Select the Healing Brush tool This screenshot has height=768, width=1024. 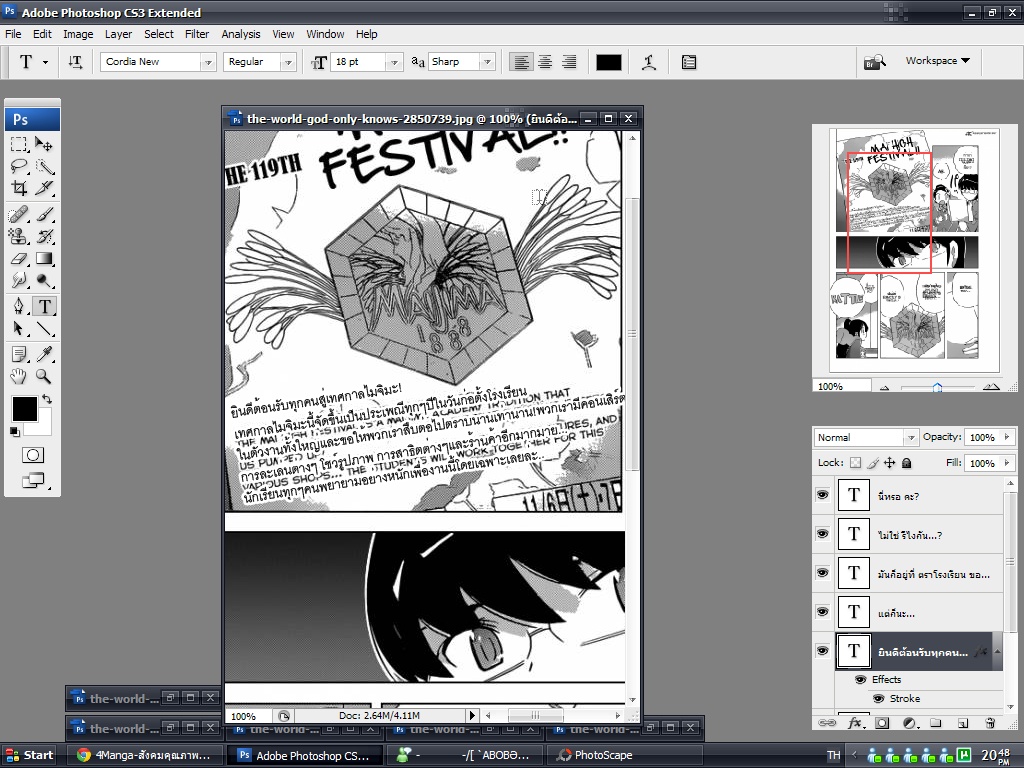coord(19,214)
